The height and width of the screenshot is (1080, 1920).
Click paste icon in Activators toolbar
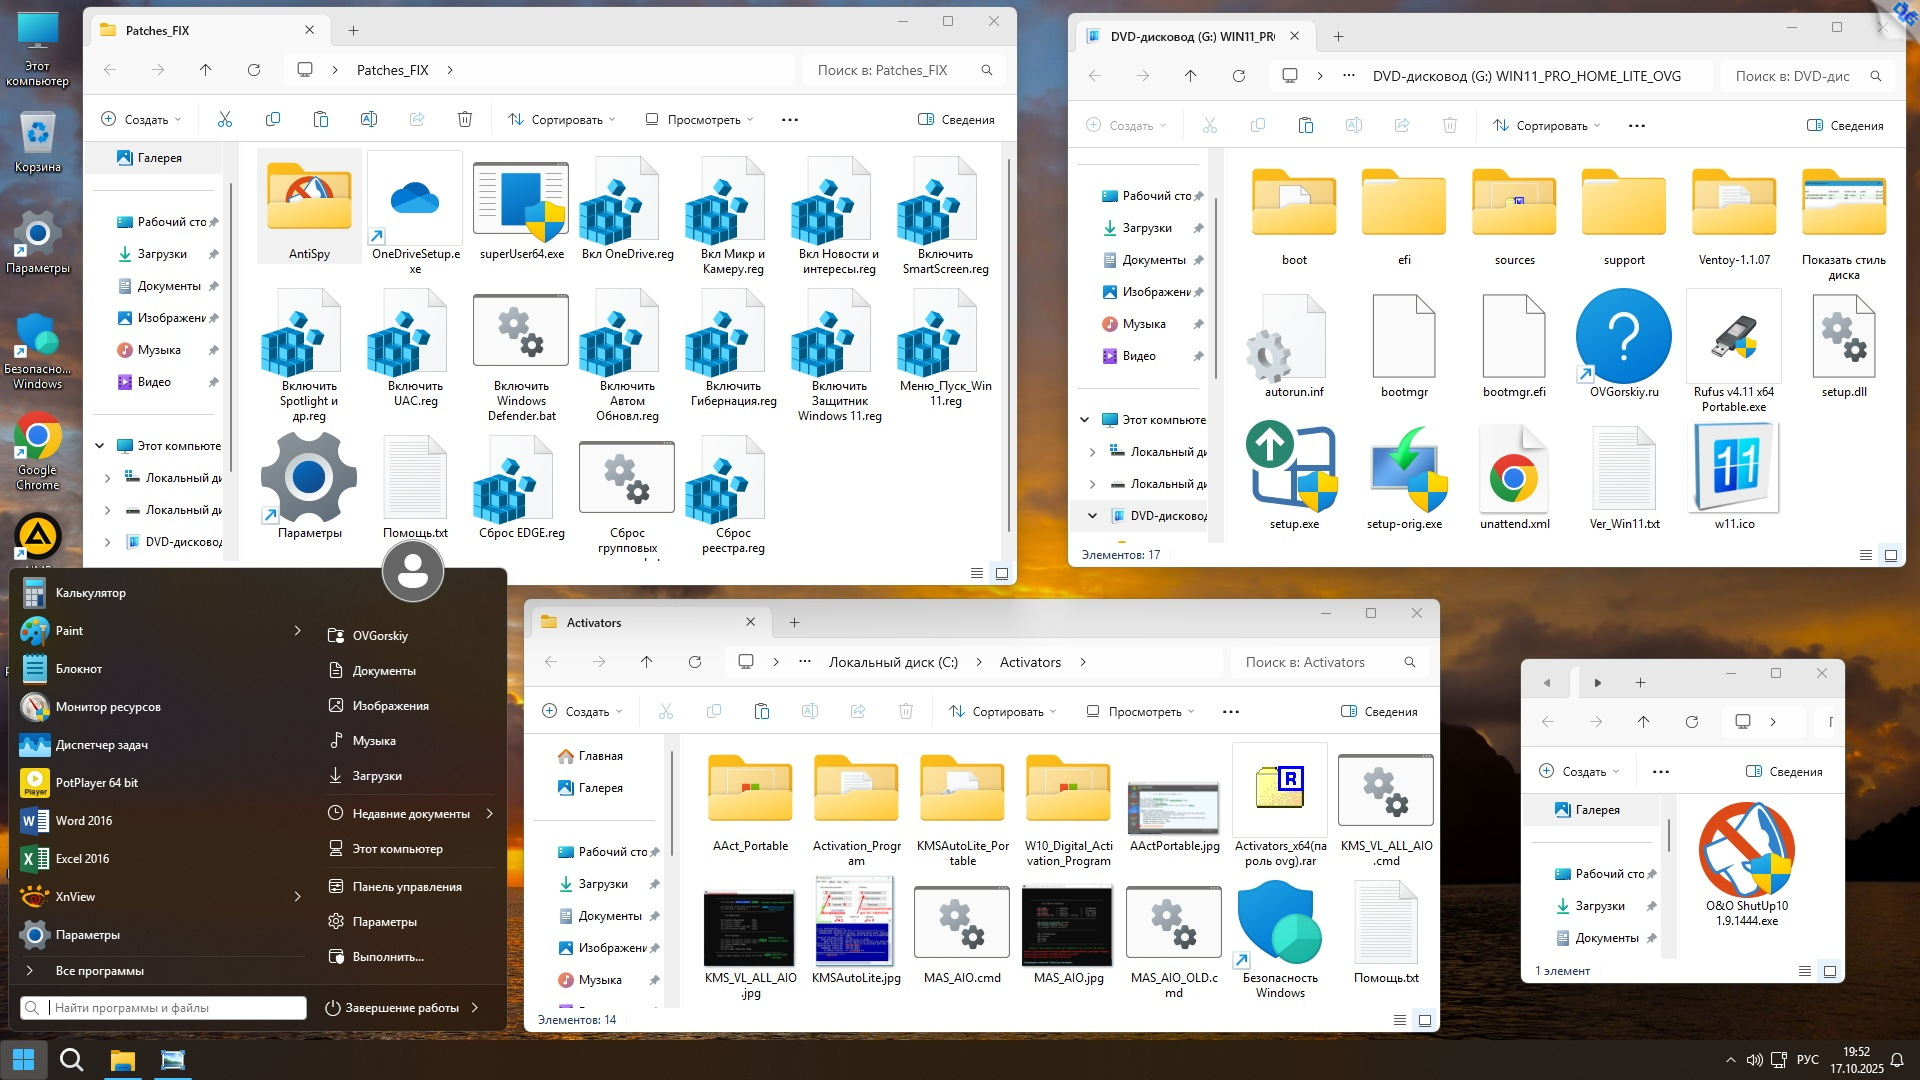point(762,712)
